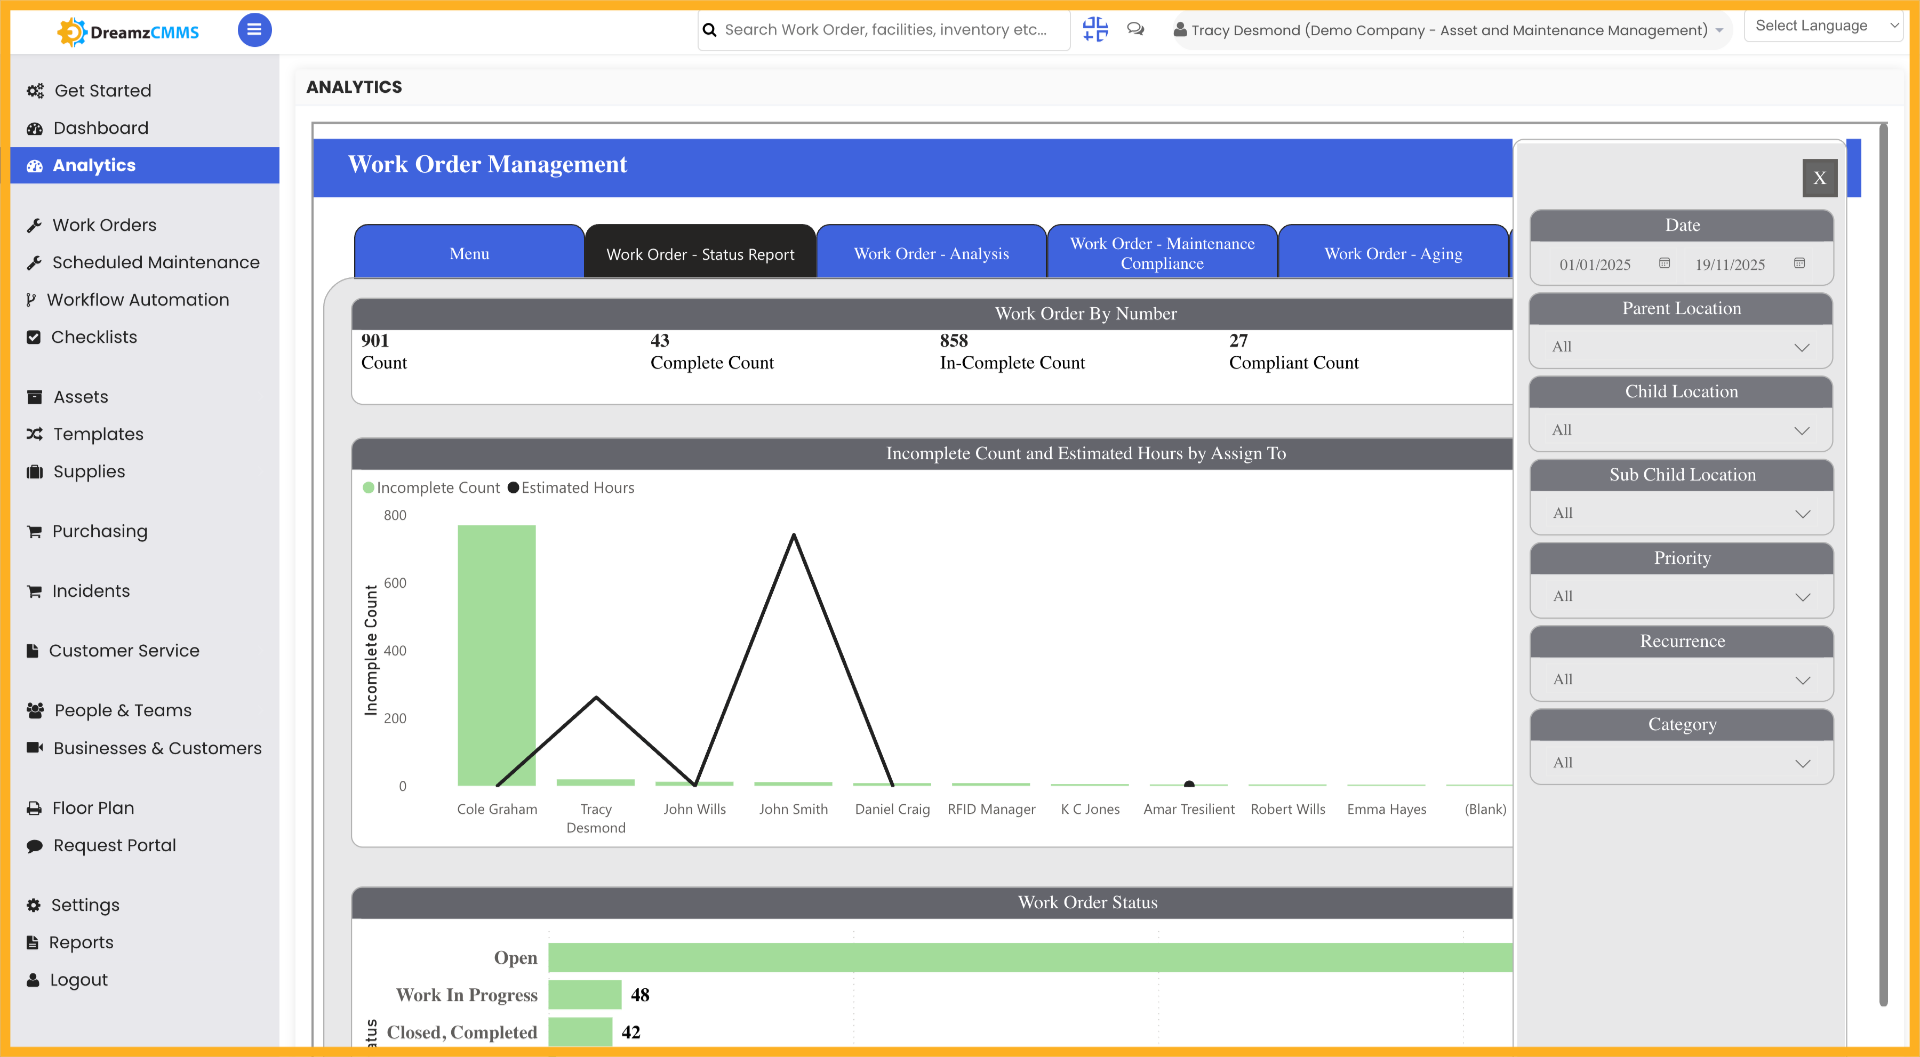1920x1057 pixels.
Task: Click the Templates shuffle icon
Action: pos(35,434)
